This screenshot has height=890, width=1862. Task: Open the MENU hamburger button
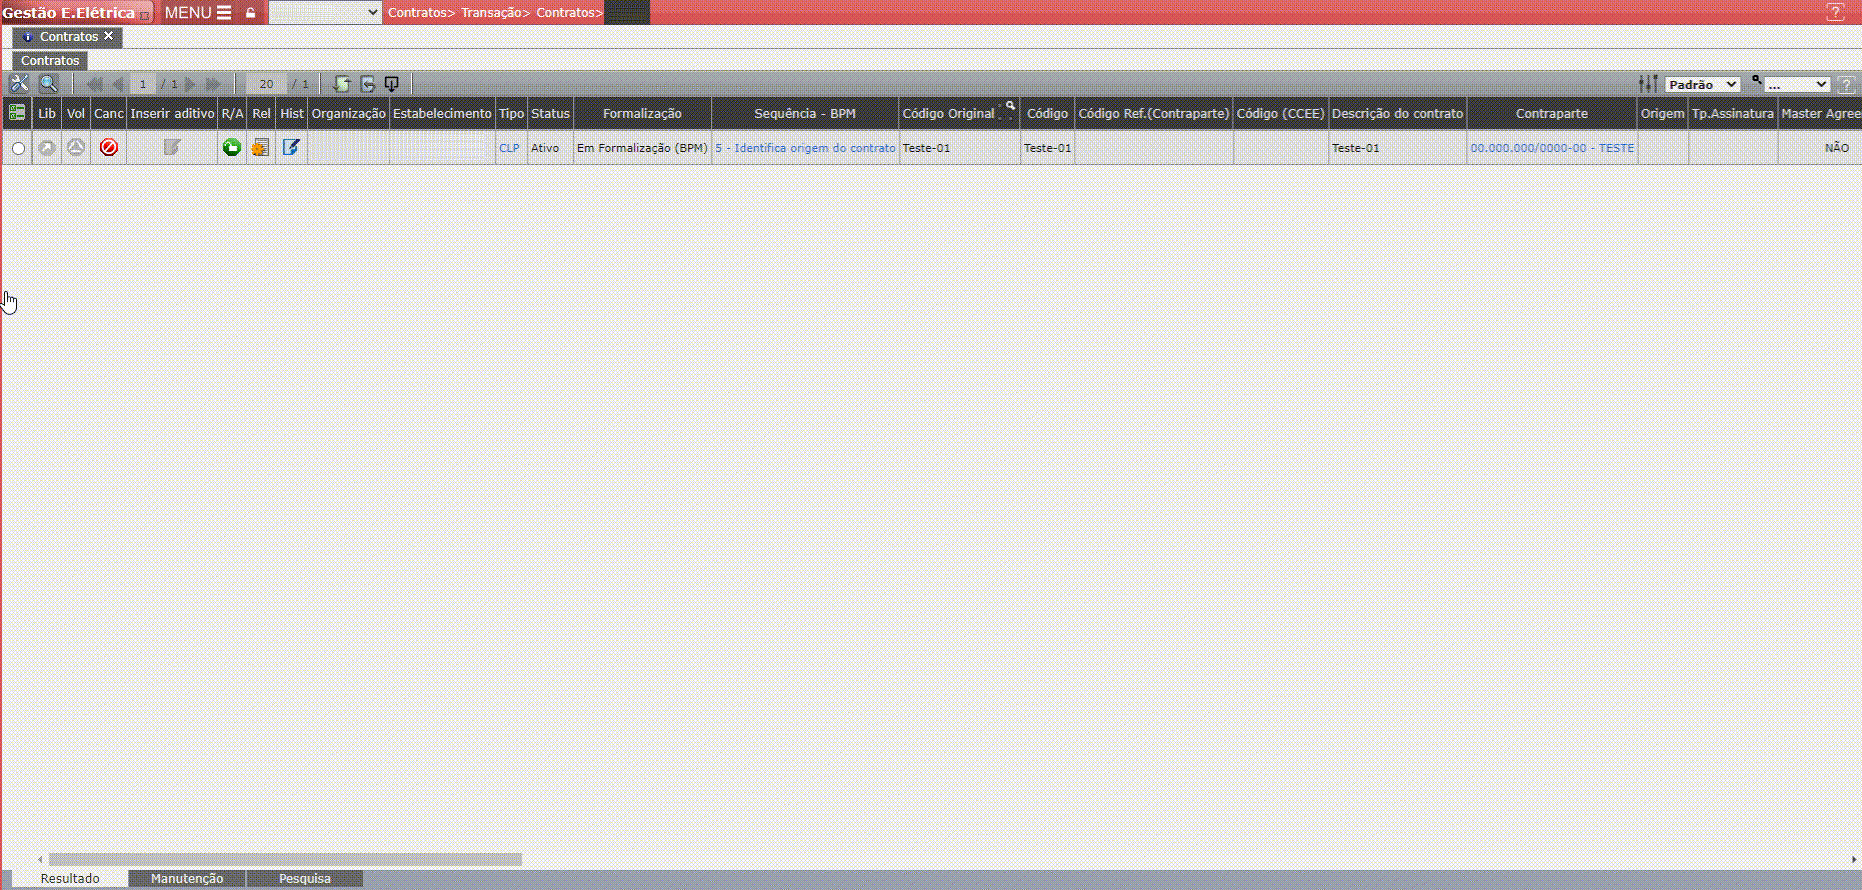point(198,13)
